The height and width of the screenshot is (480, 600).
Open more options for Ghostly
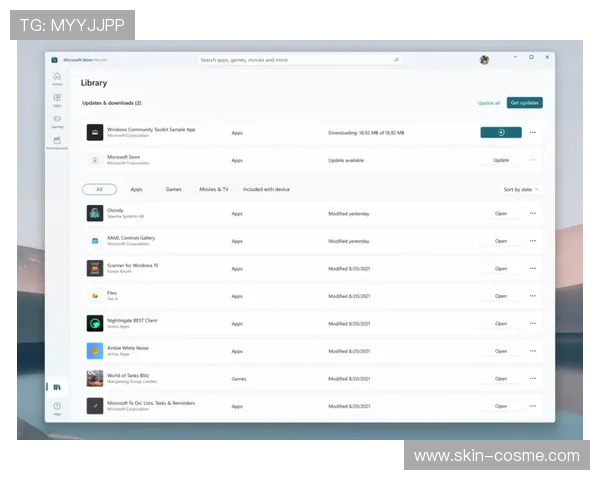click(533, 213)
